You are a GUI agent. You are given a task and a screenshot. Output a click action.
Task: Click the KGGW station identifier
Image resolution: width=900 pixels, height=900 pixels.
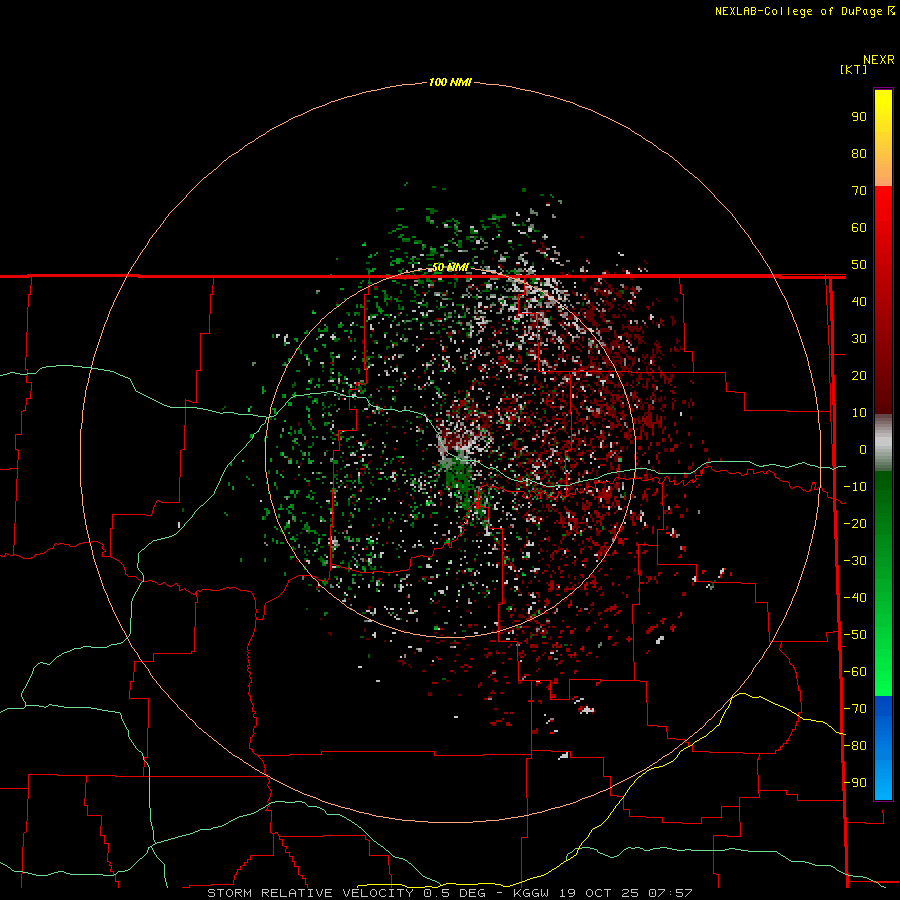(531, 893)
